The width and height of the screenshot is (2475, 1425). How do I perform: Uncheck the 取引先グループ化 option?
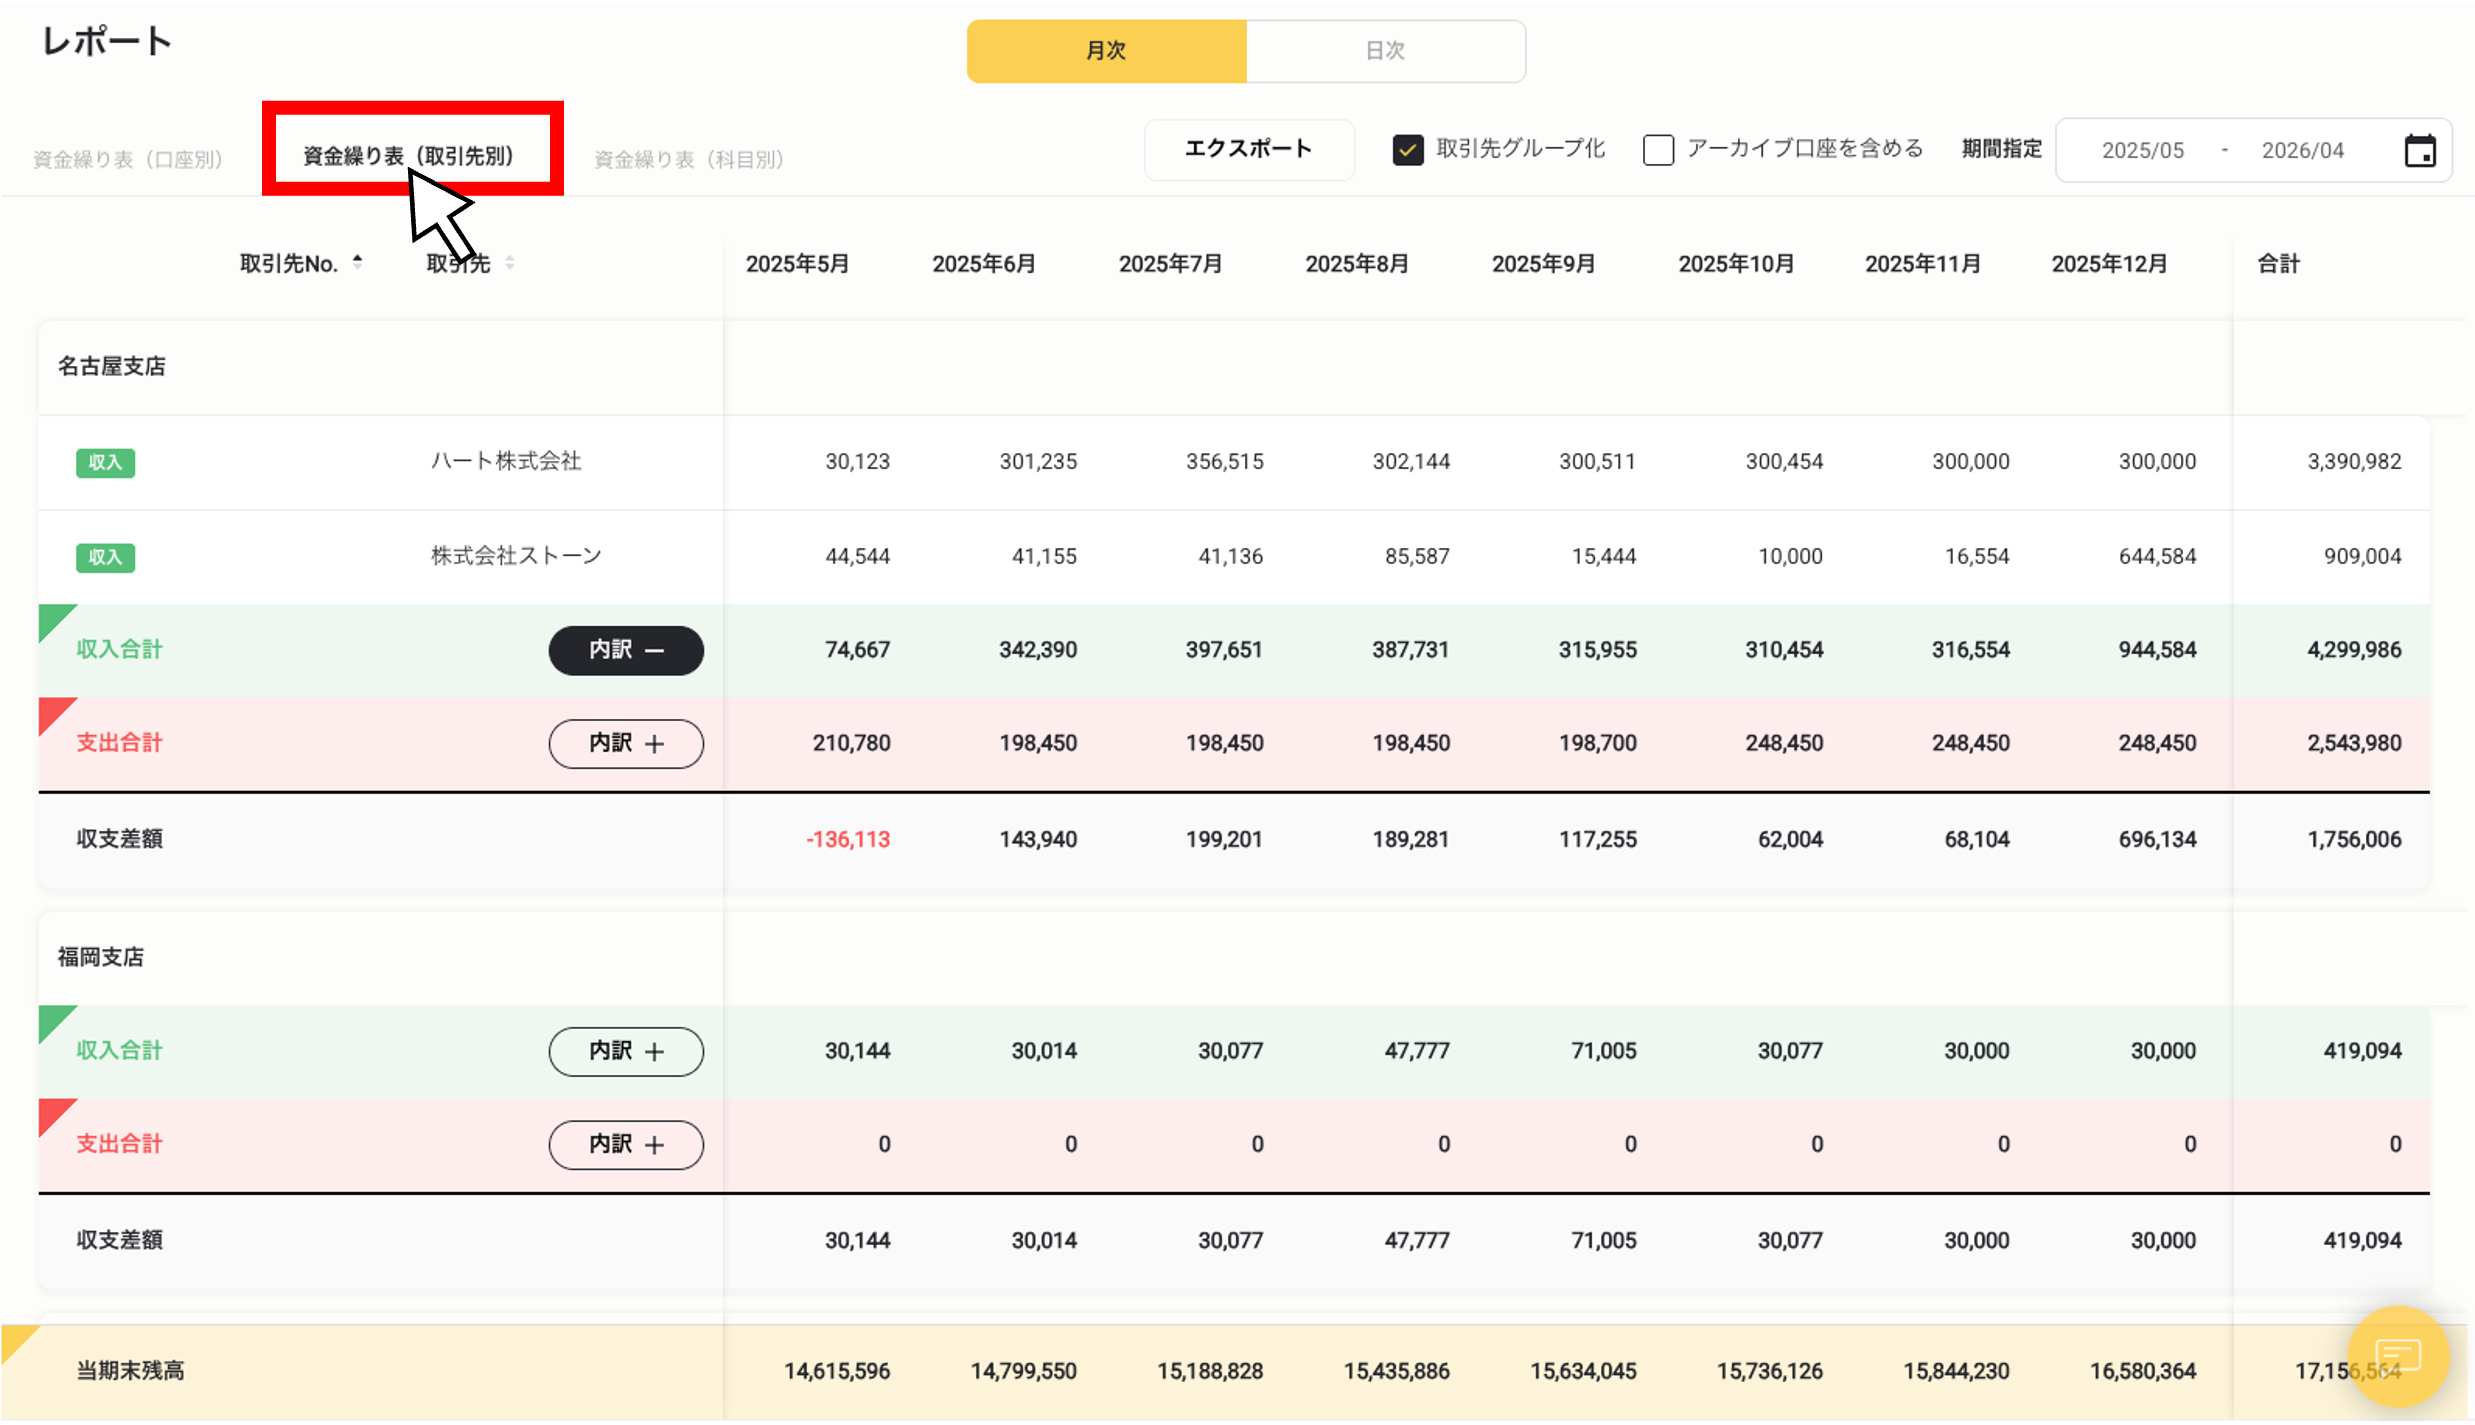1408,149
